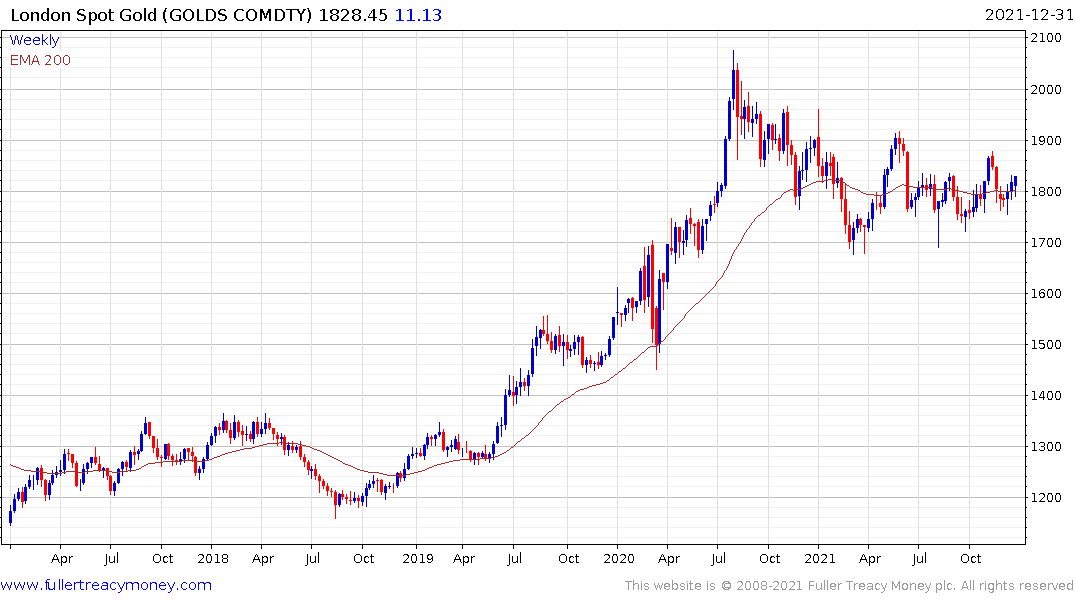
Task: Click the 2021-12-31 date label
Action: click(1029, 15)
